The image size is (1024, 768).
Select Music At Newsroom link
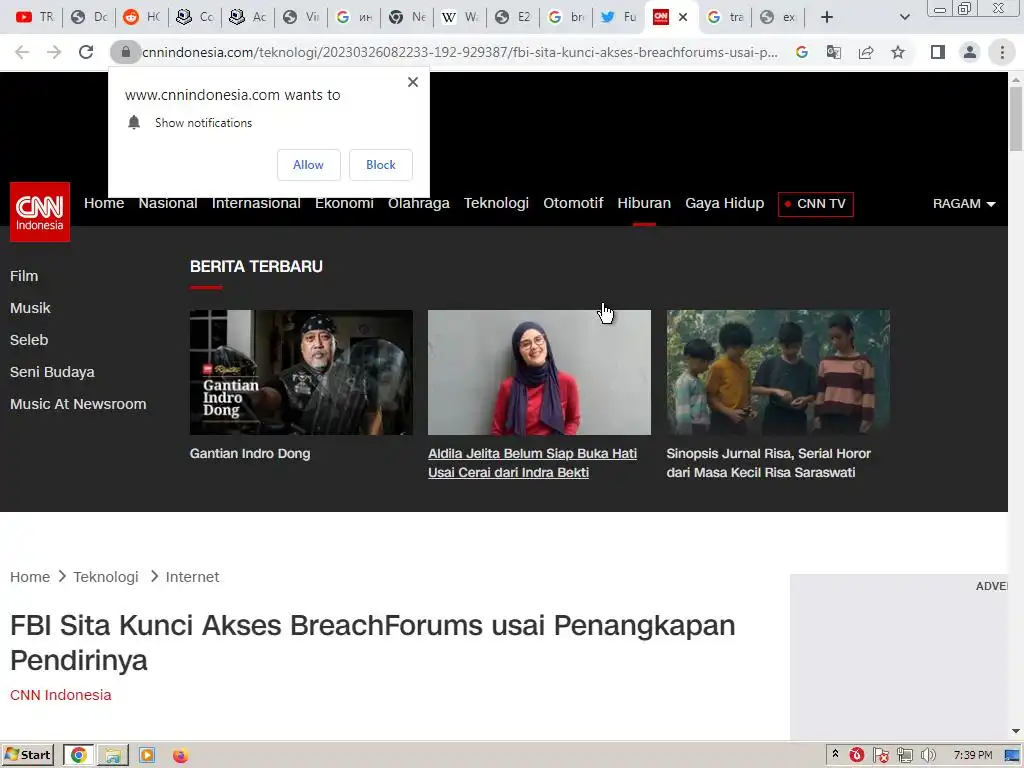(x=78, y=404)
